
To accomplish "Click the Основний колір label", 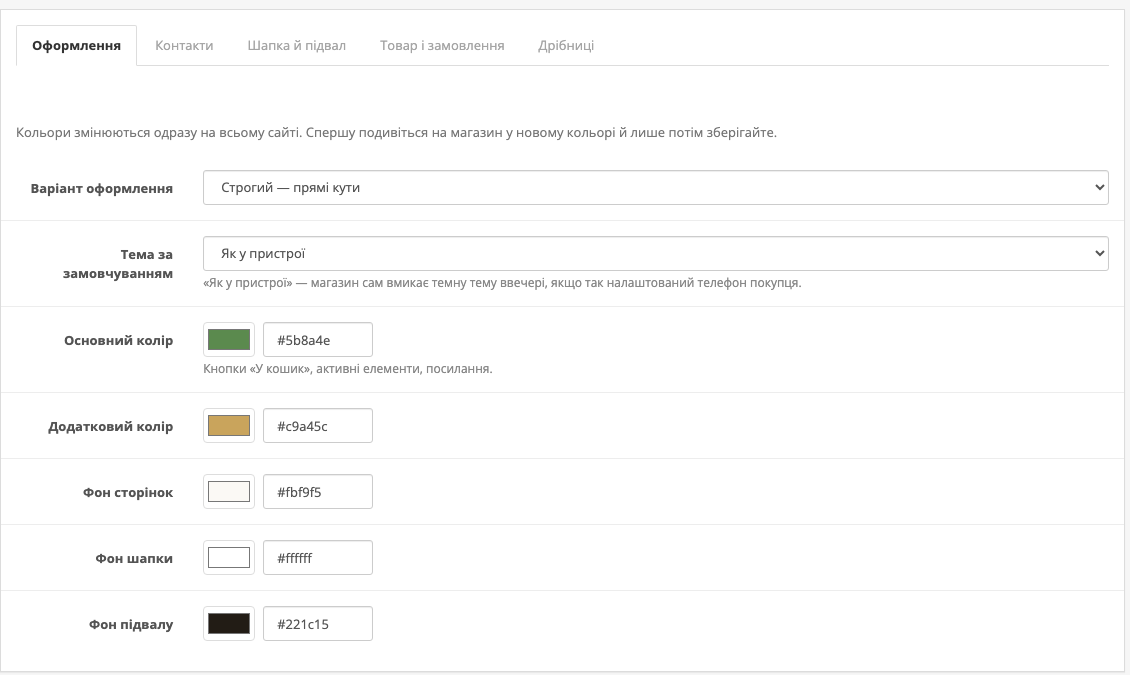I will click(118, 341).
